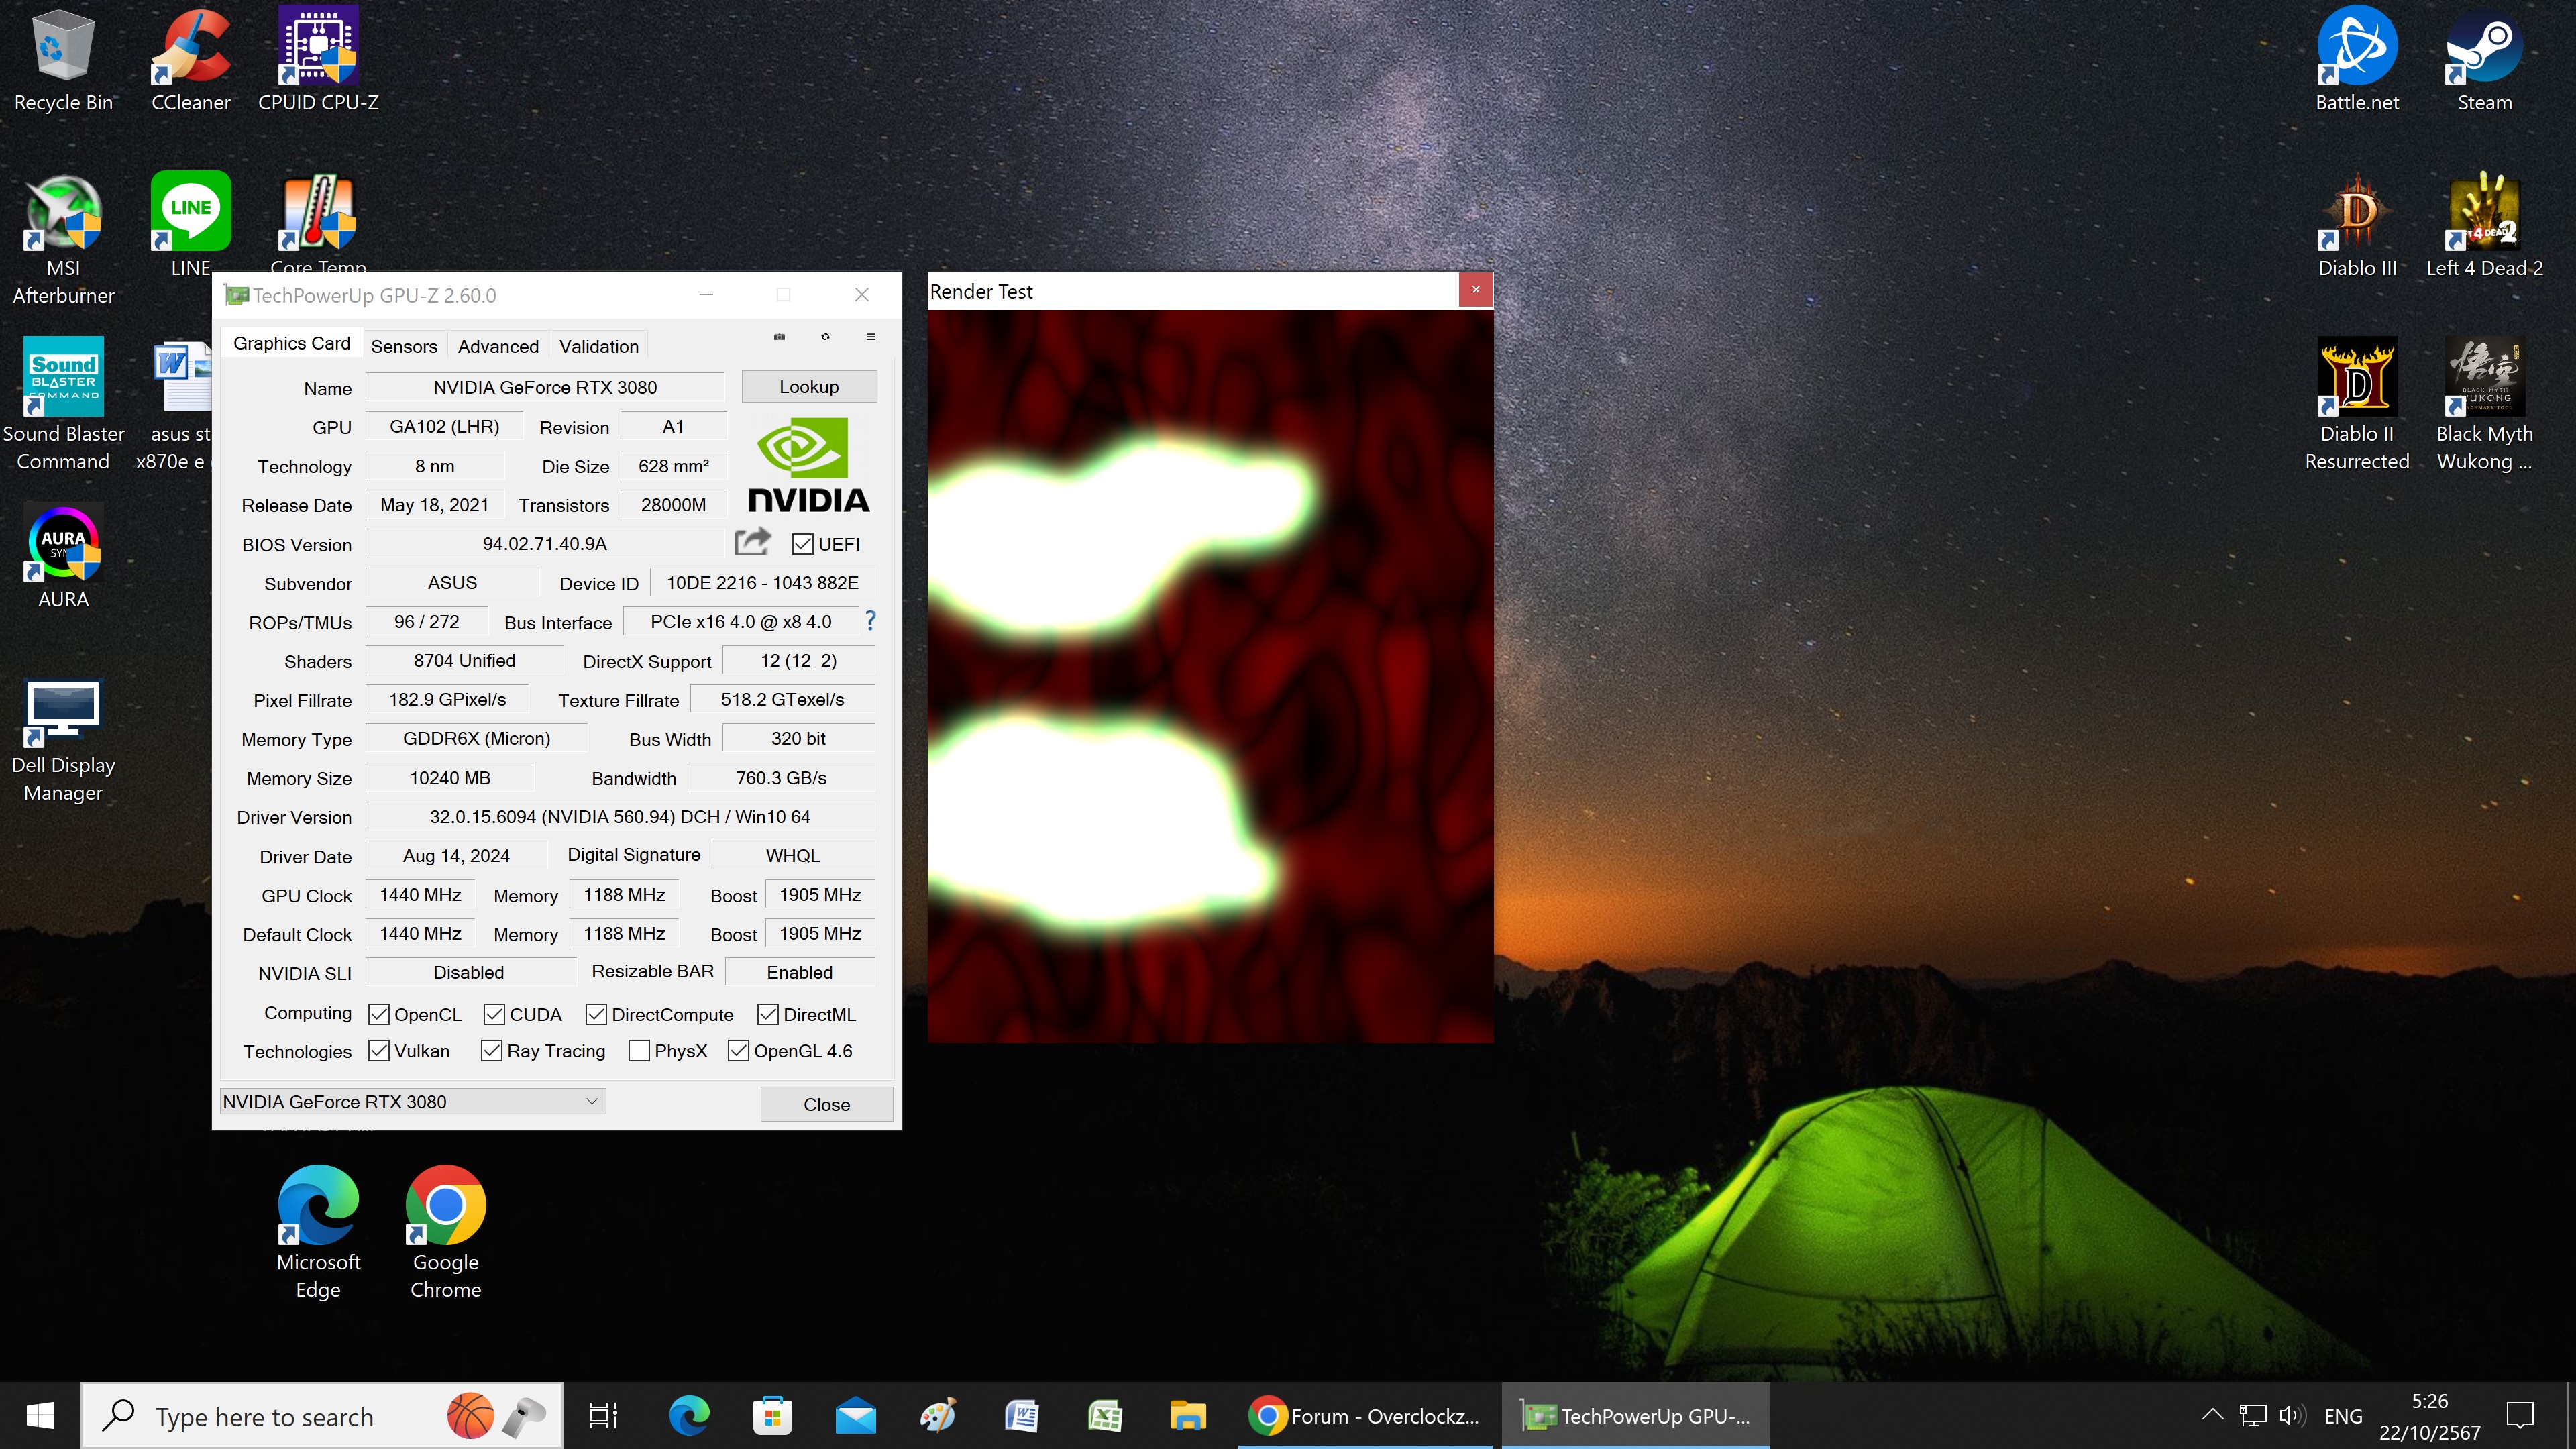Image resolution: width=2576 pixels, height=1449 pixels.
Task: Open the Microsoft Edge desktop icon
Action: [318, 1232]
